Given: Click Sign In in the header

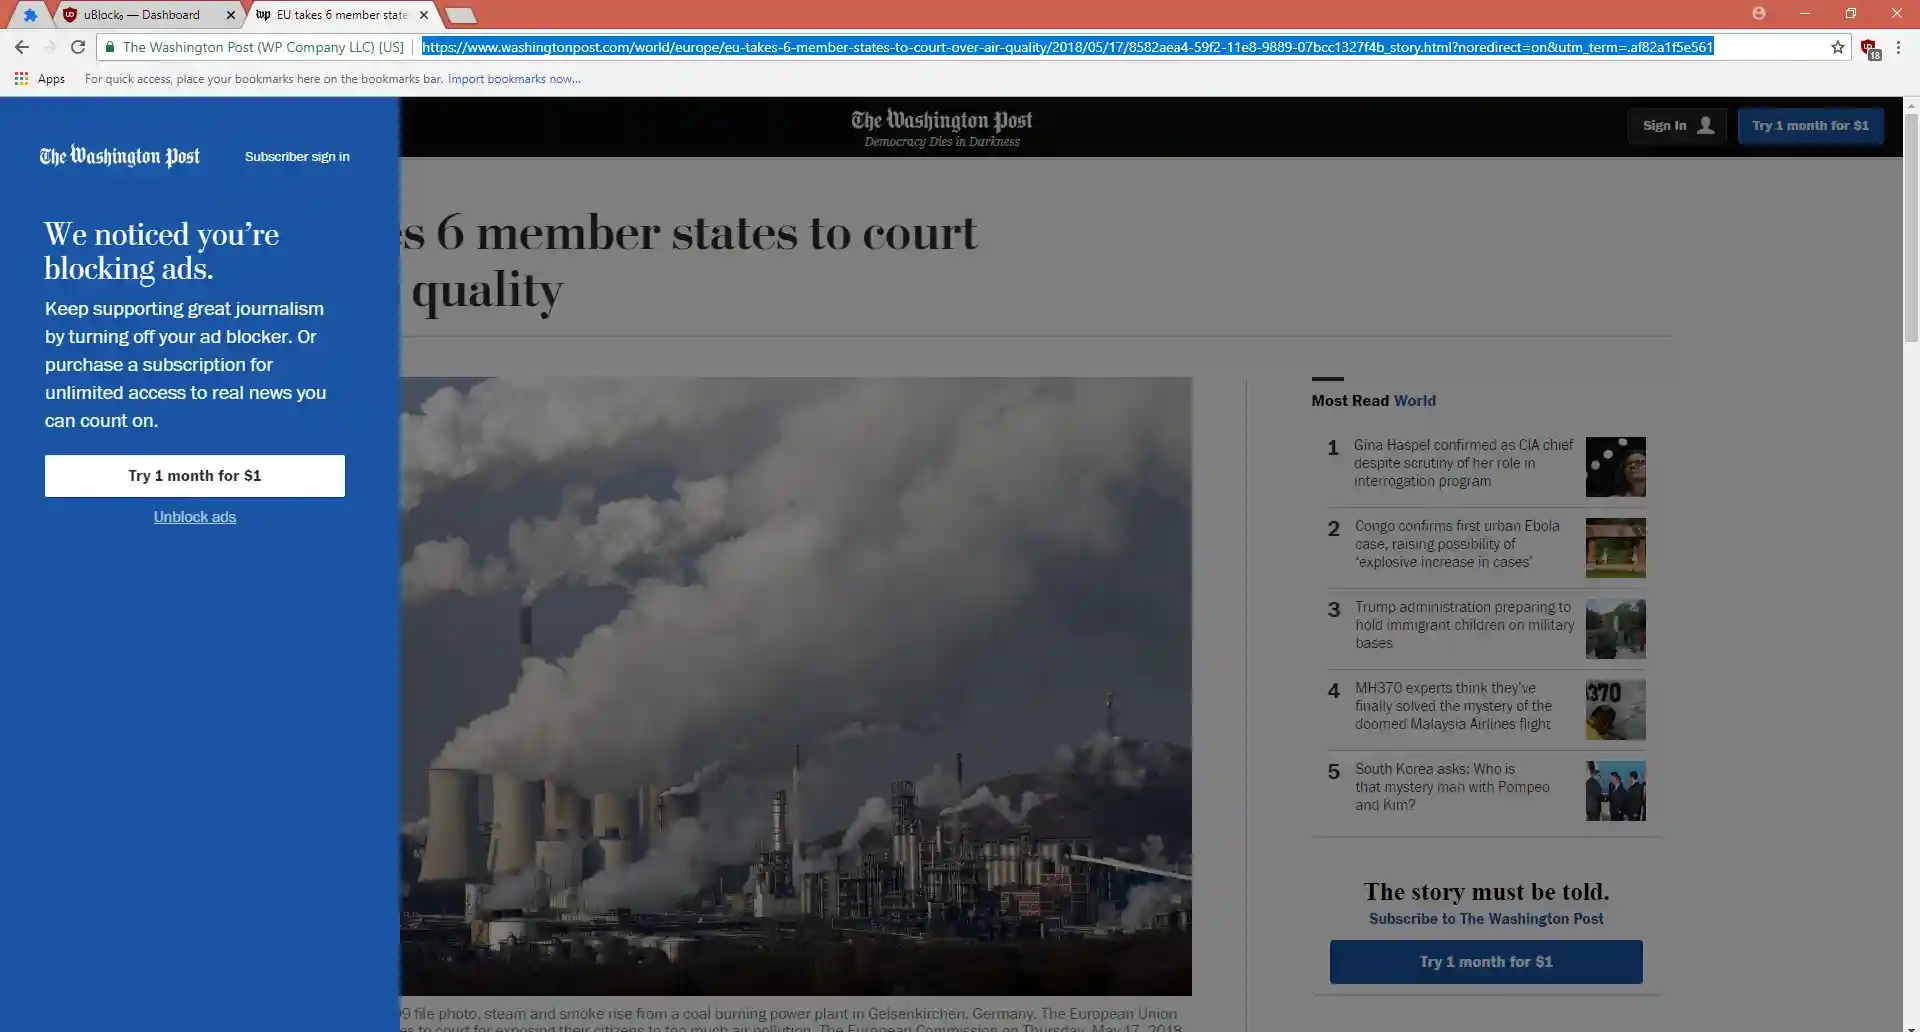Looking at the screenshot, I should tap(1677, 126).
